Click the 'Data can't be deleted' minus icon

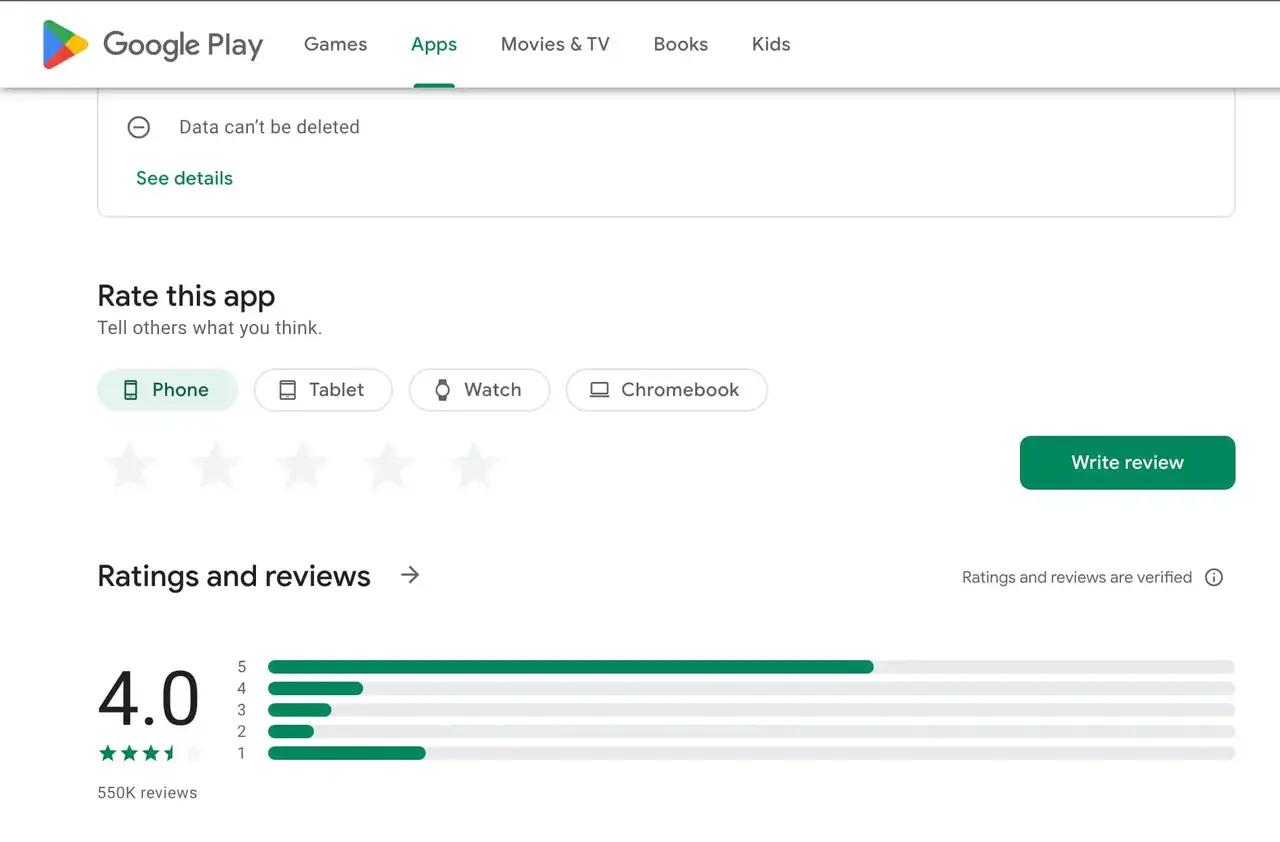pyautogui.click(x=138, y=127)
